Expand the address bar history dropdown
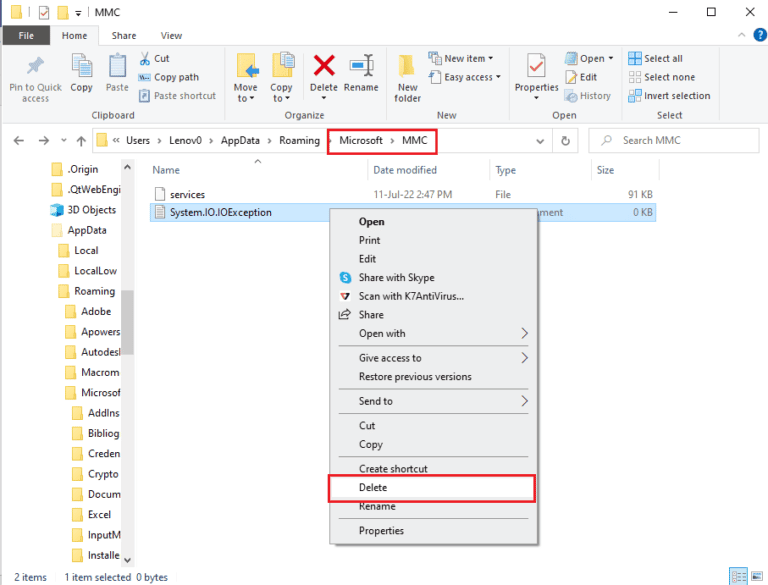Image resolution: width=768 pixels, height=585 pixels. click(x=541, y=141)
